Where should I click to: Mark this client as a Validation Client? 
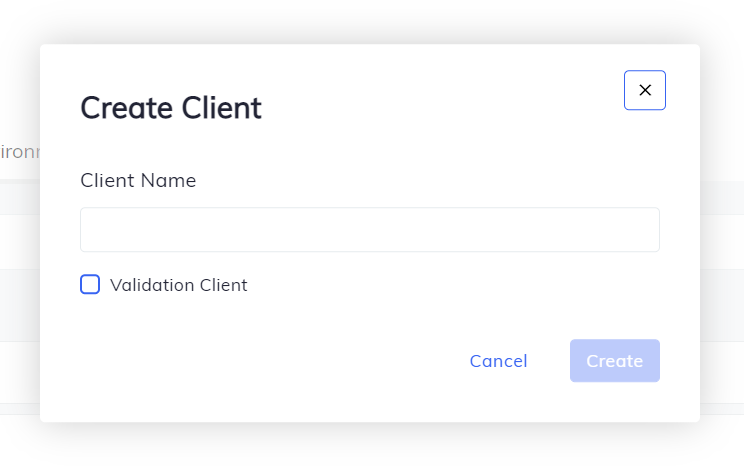[x=90, y=285]
